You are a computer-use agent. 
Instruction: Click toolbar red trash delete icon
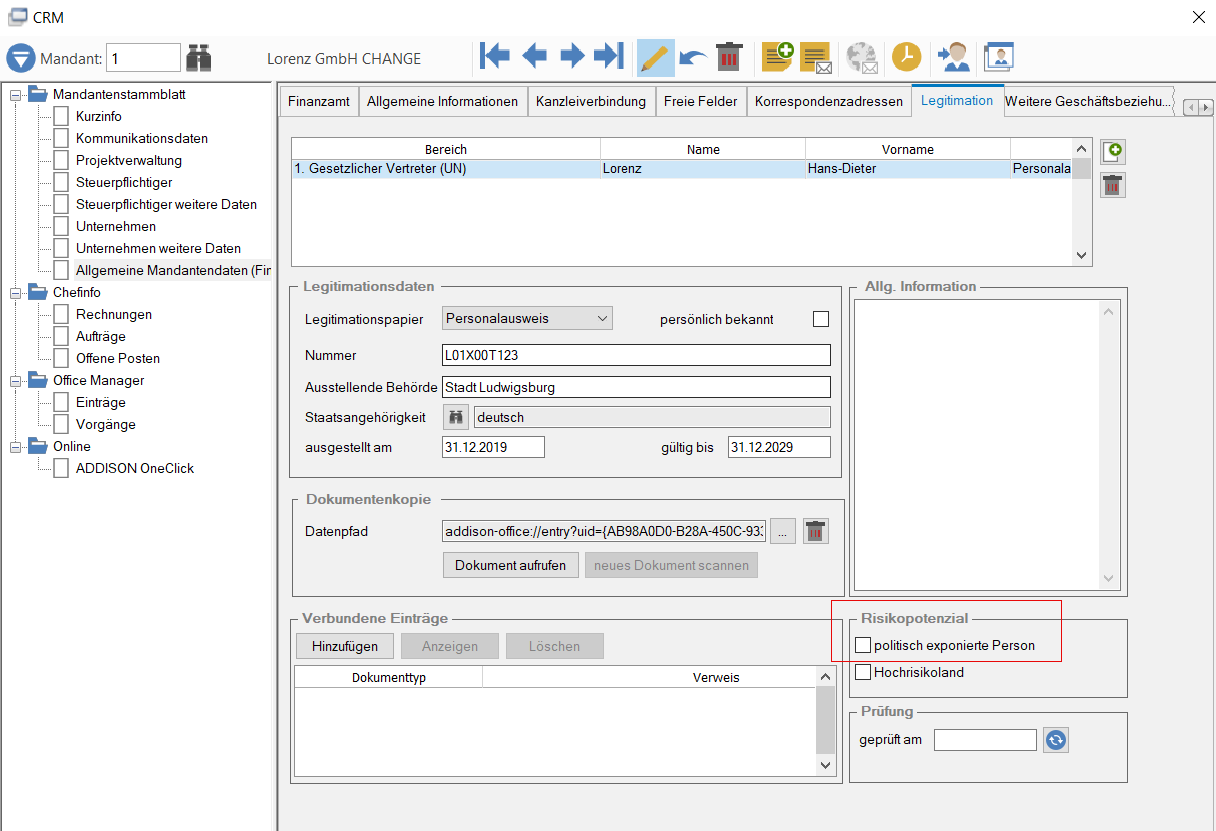click(x=729, y=57)
